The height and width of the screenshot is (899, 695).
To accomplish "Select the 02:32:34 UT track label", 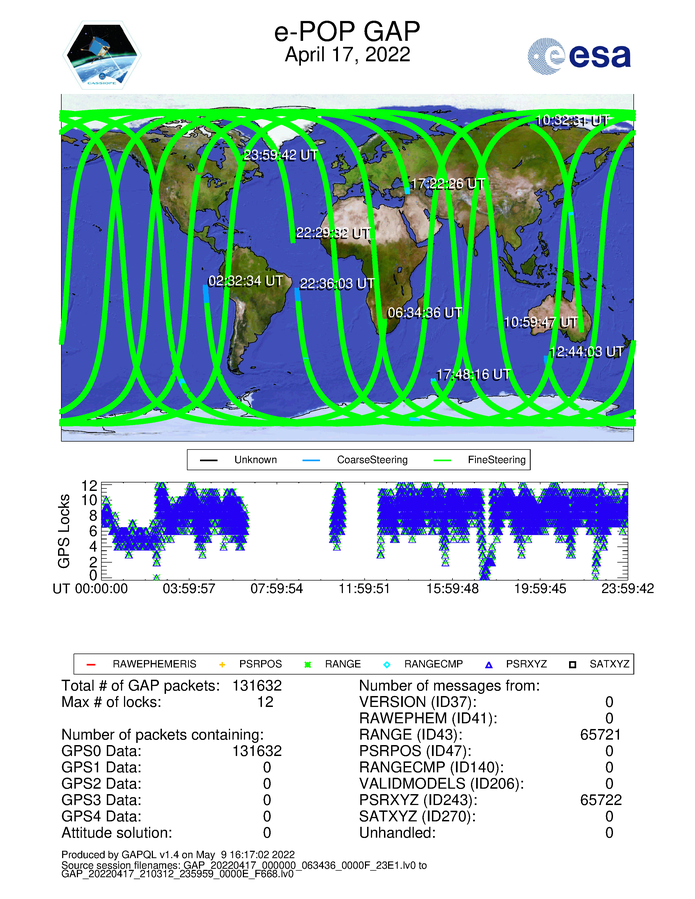I will pyautogui.click(x=245, y=281).
